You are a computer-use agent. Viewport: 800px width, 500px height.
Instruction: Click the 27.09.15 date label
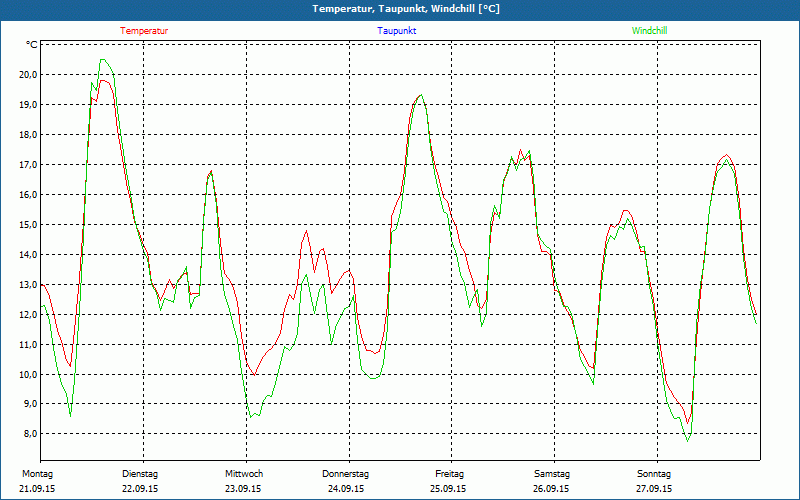(x=654, y=489)
